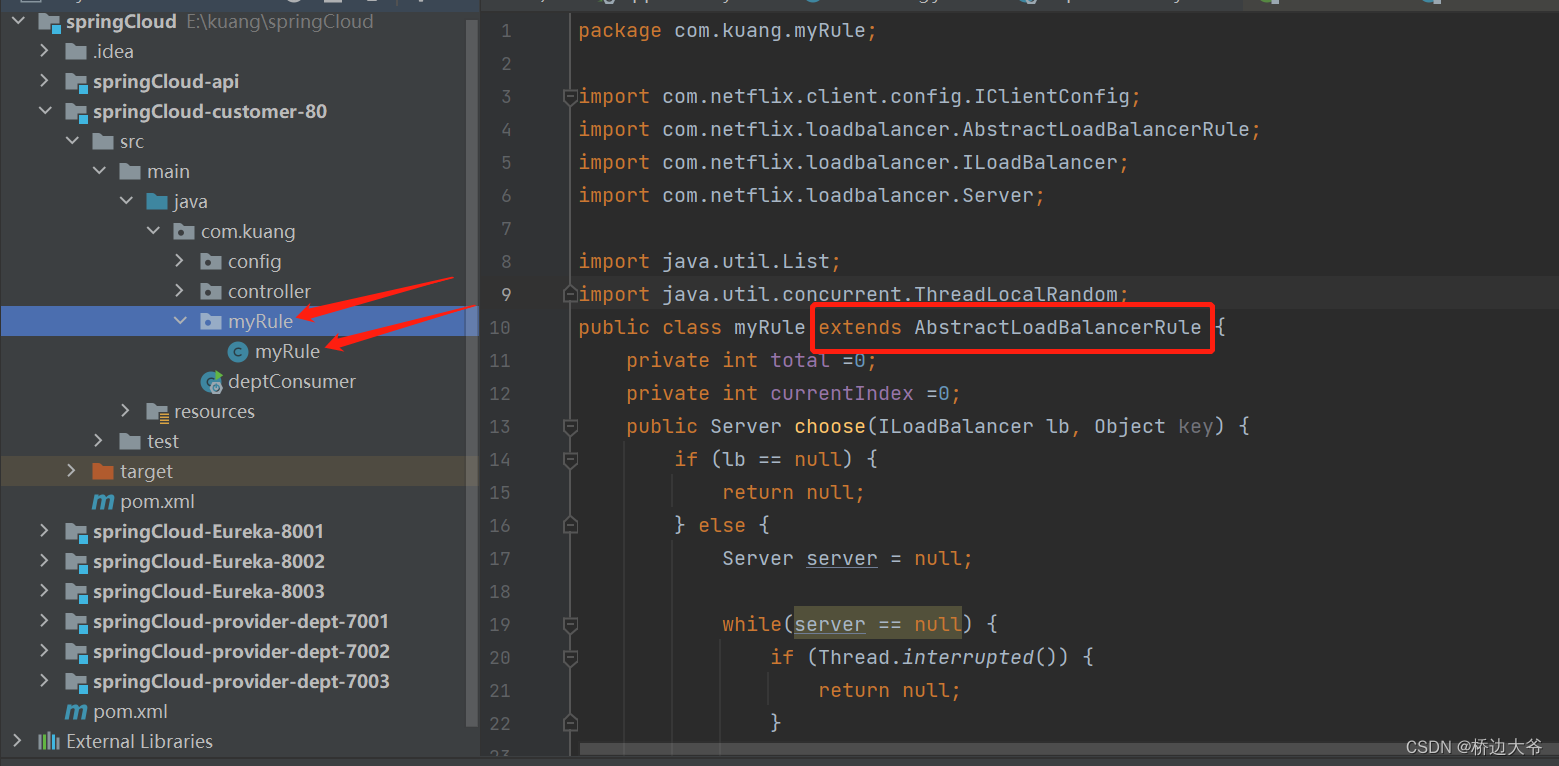Viewport: 1559px width, 766px height.
Task: Click the .idea folder icon
Action: tap(76, 51)
